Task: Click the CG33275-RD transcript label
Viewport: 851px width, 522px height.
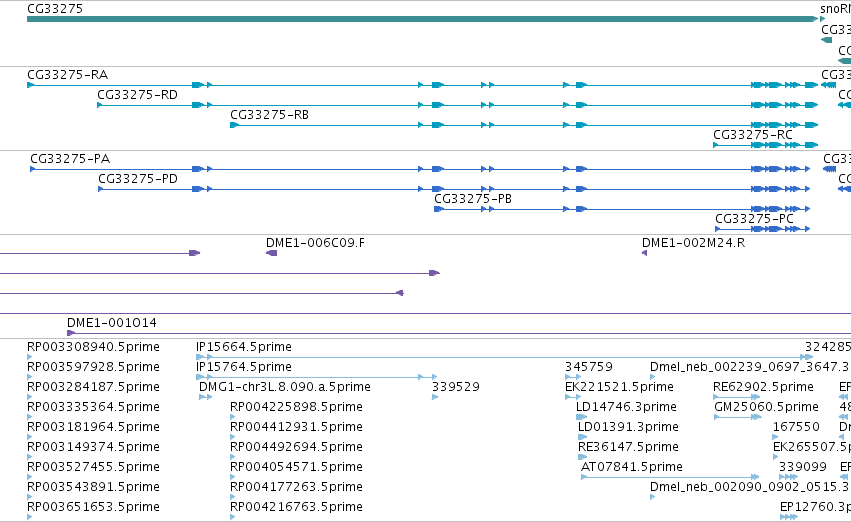Action: [x=137, y=95]
